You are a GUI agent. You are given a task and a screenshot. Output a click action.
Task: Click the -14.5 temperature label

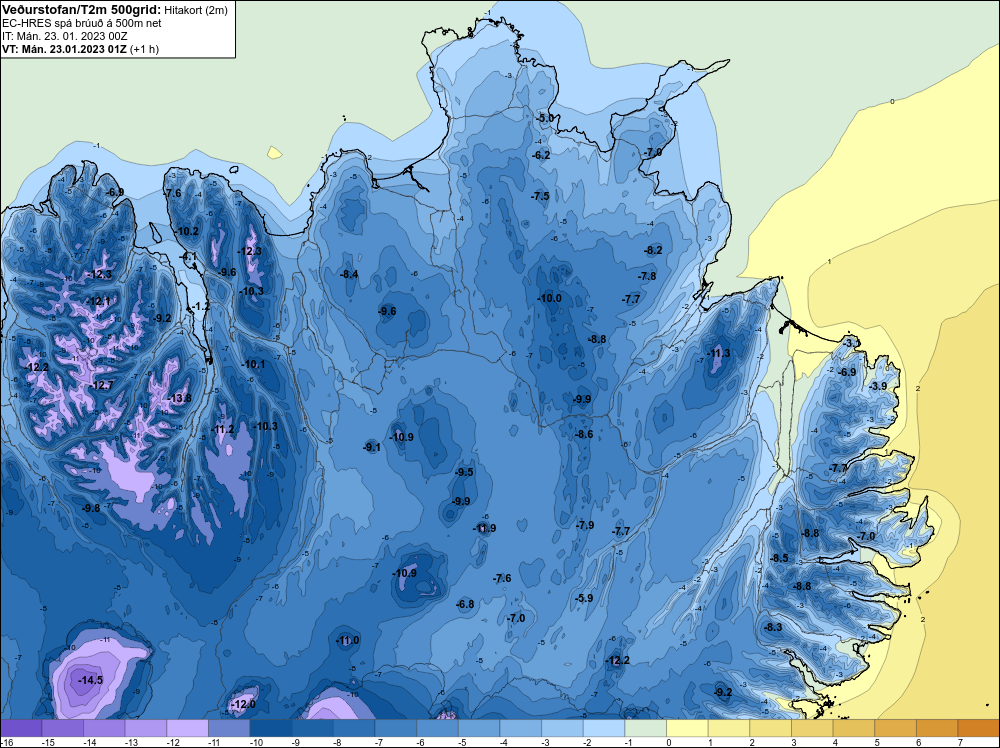(90, 680)
